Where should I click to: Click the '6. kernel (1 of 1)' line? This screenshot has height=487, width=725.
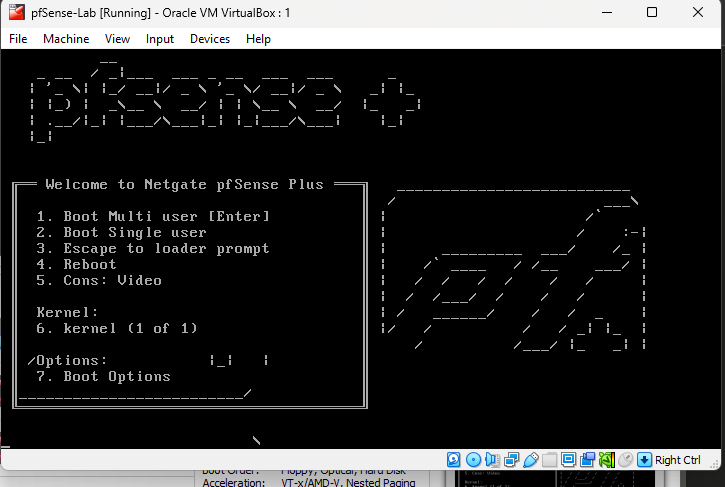pos(117,328)
